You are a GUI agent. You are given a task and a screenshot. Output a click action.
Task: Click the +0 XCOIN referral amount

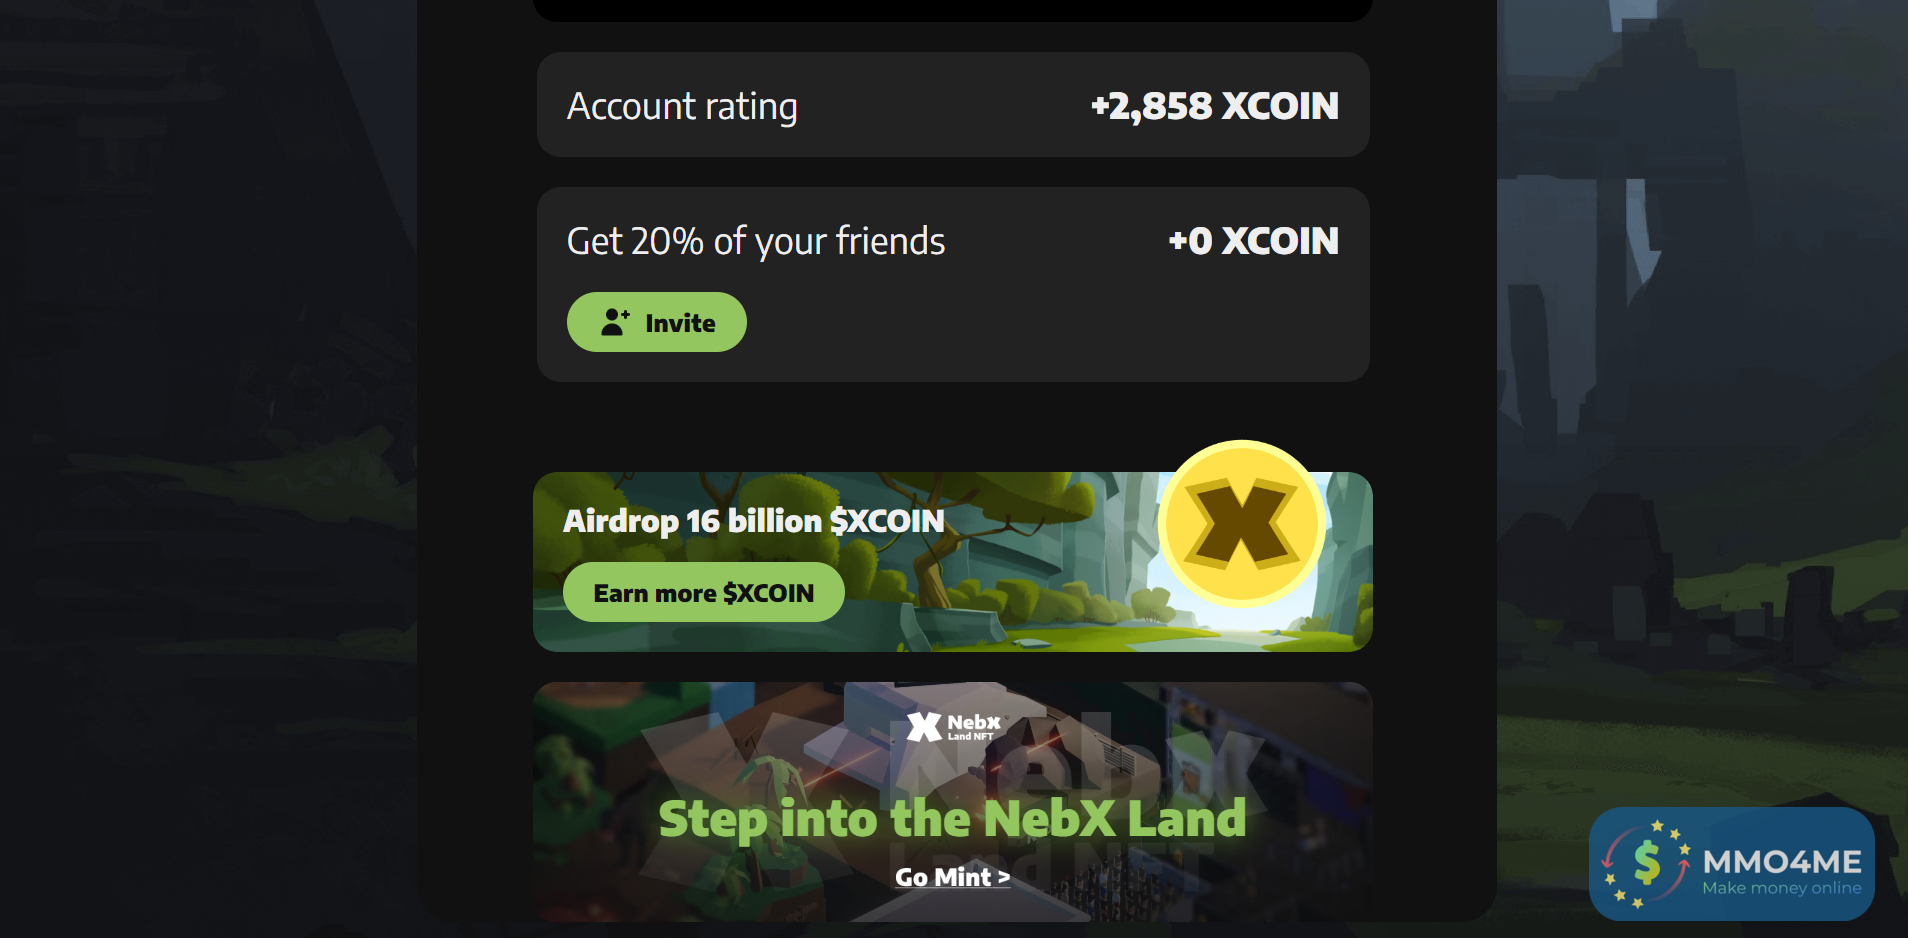click(x=1253, y=241)
